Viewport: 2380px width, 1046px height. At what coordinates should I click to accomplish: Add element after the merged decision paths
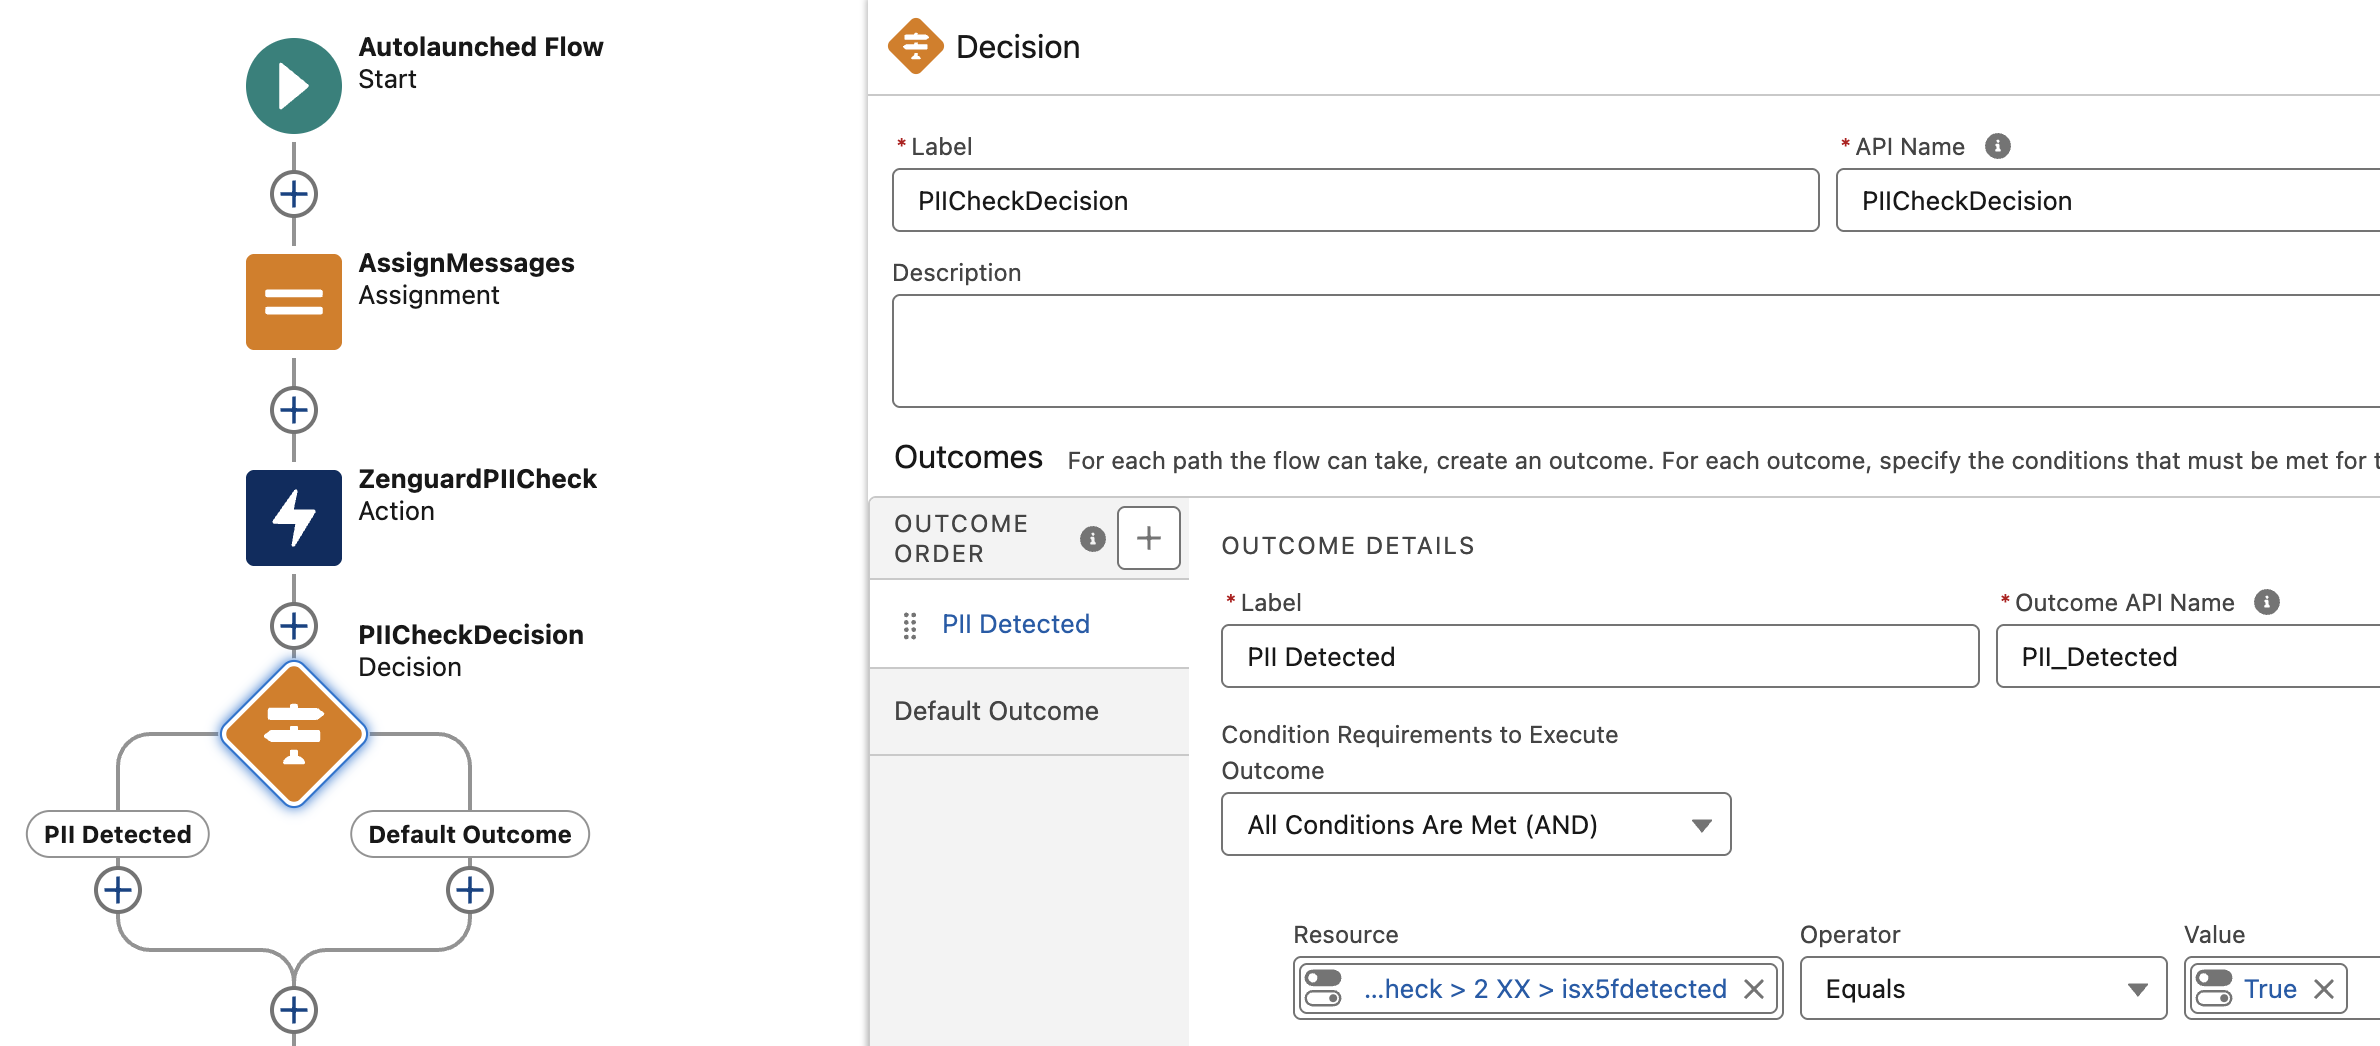[x=294, y=1010]
